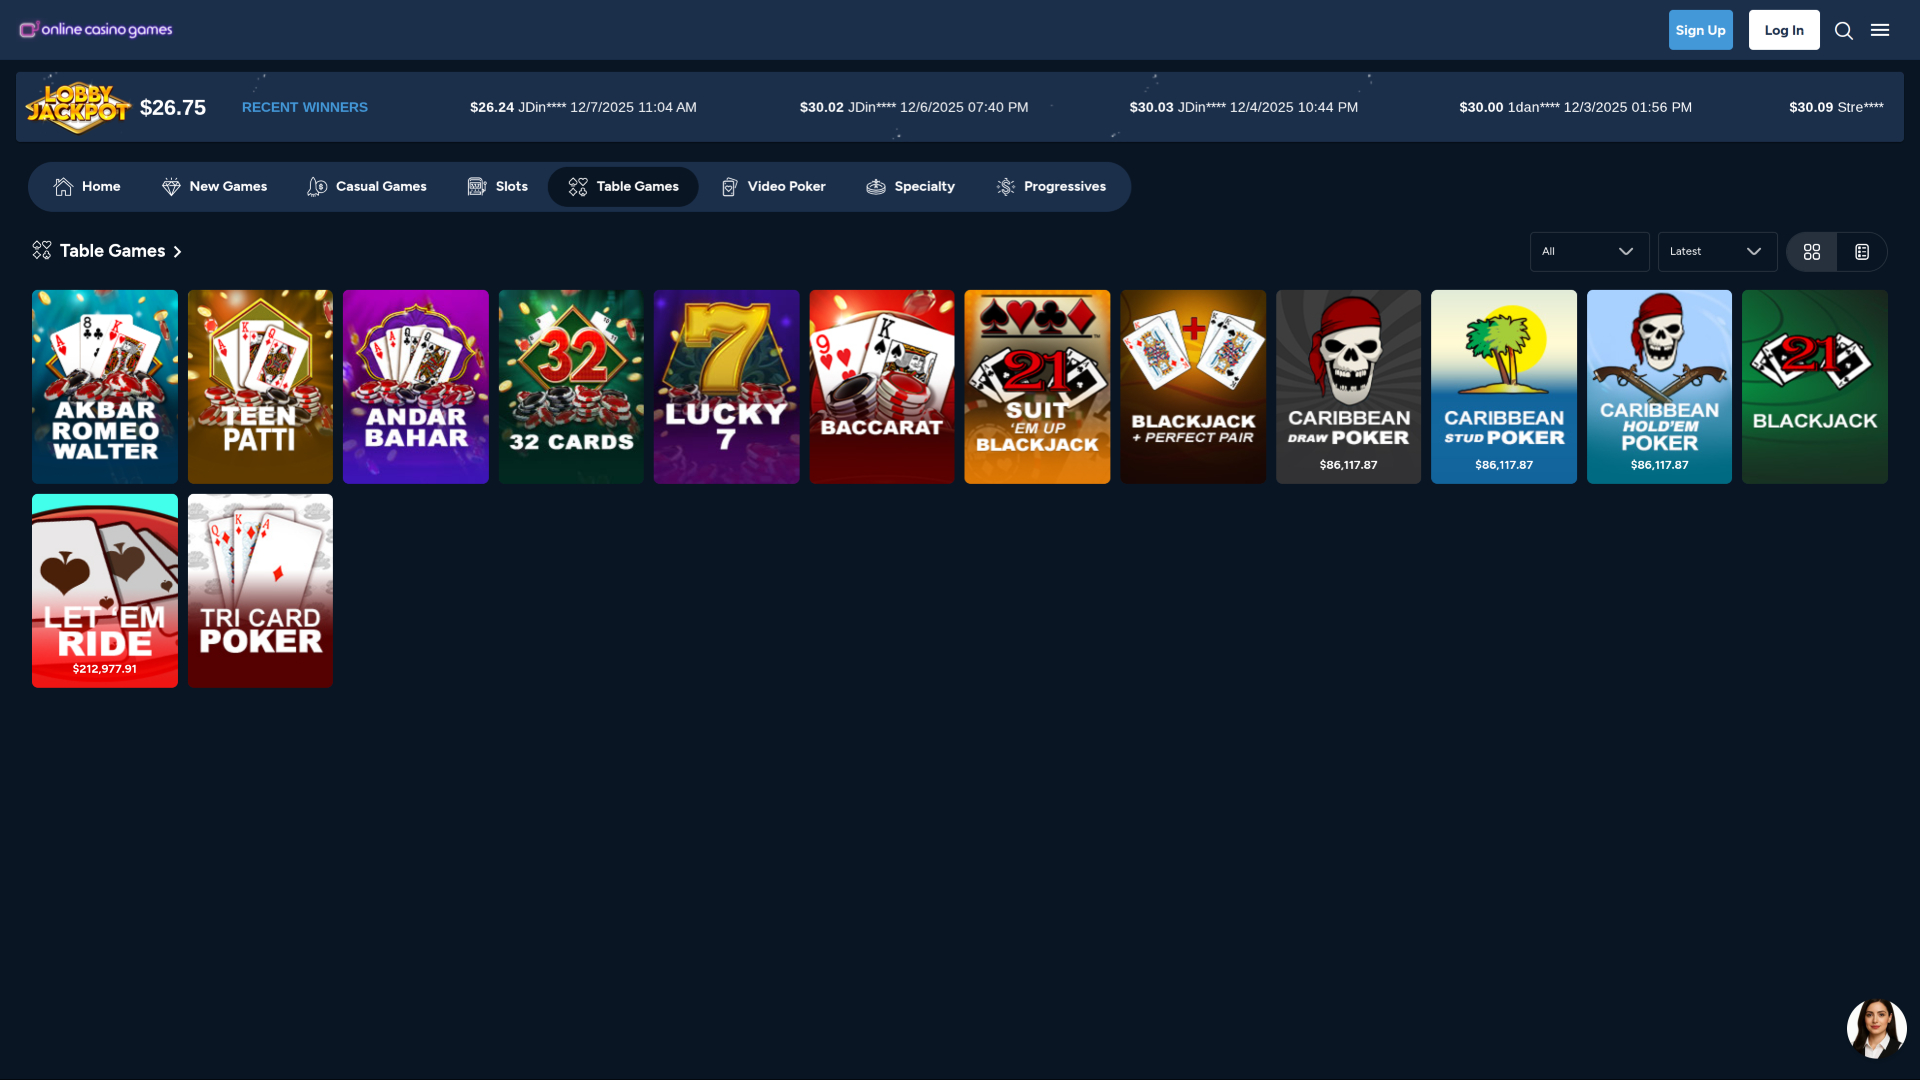Open the Latest sort dropdown
Image resolution: width=1920 pixels, height=1080 pixels.
click(1716, 251)
